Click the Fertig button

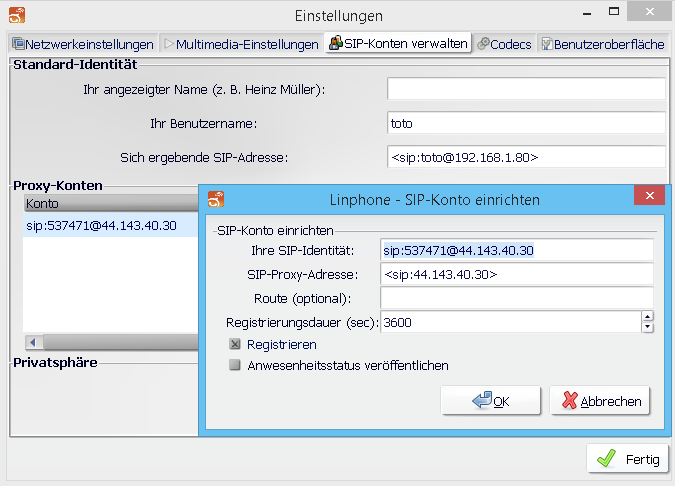(x=628, y=459)
